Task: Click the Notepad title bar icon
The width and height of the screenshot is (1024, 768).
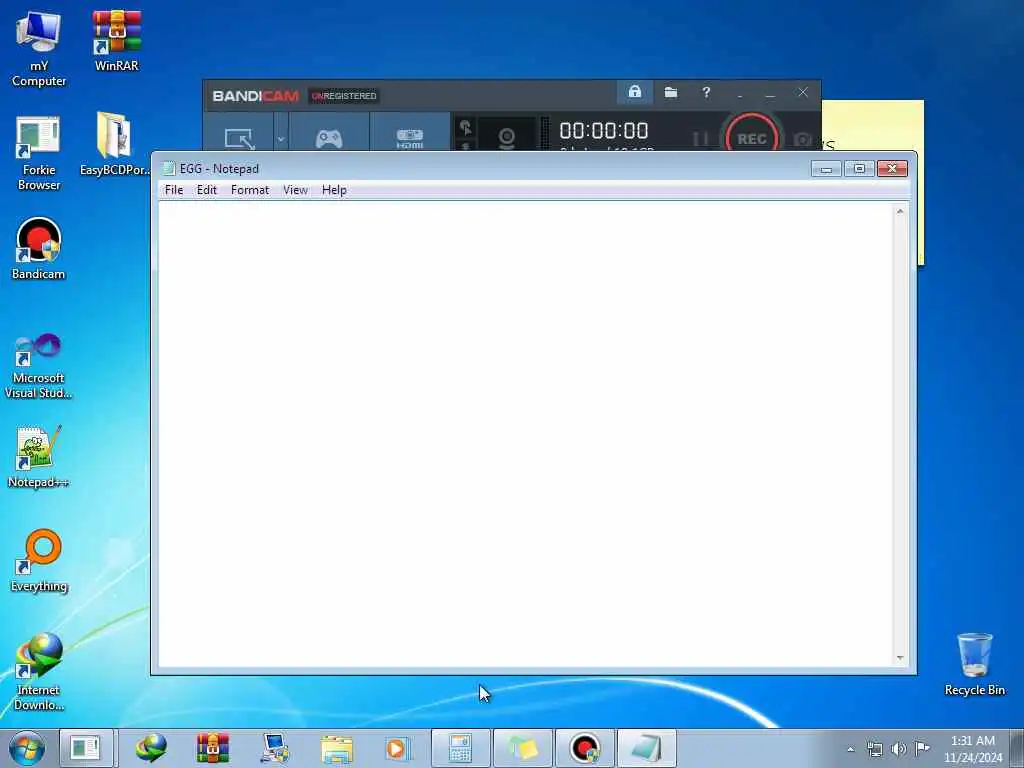Action: [x=168, y=168]
